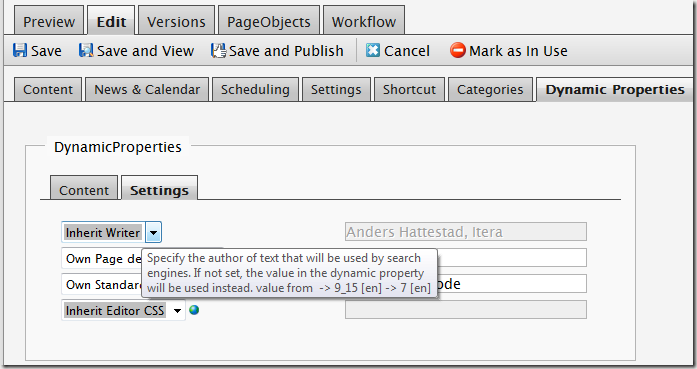Click Save and Publish label
The width and height of the screenshot is (697, 369).
(286, 51)
